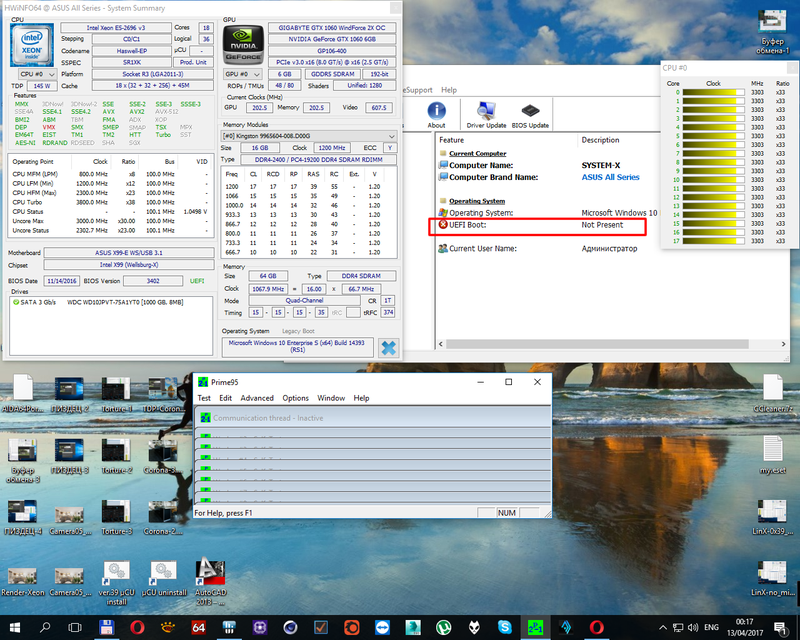Open the Help menu in Prime95
800x640 pixels.
click(x=361, y=398)
